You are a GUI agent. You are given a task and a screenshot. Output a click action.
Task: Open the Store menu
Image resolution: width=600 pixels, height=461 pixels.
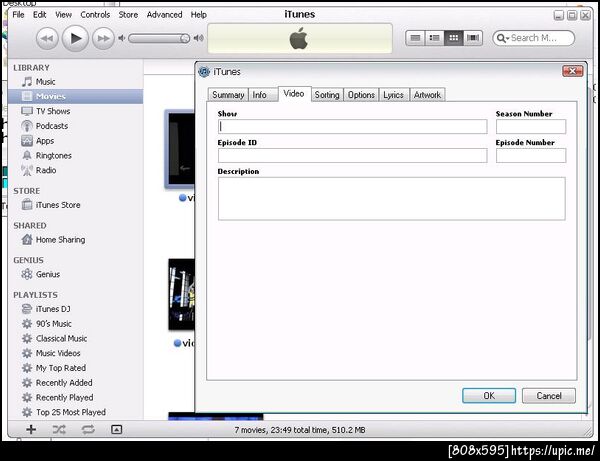(x=128, y=15)
